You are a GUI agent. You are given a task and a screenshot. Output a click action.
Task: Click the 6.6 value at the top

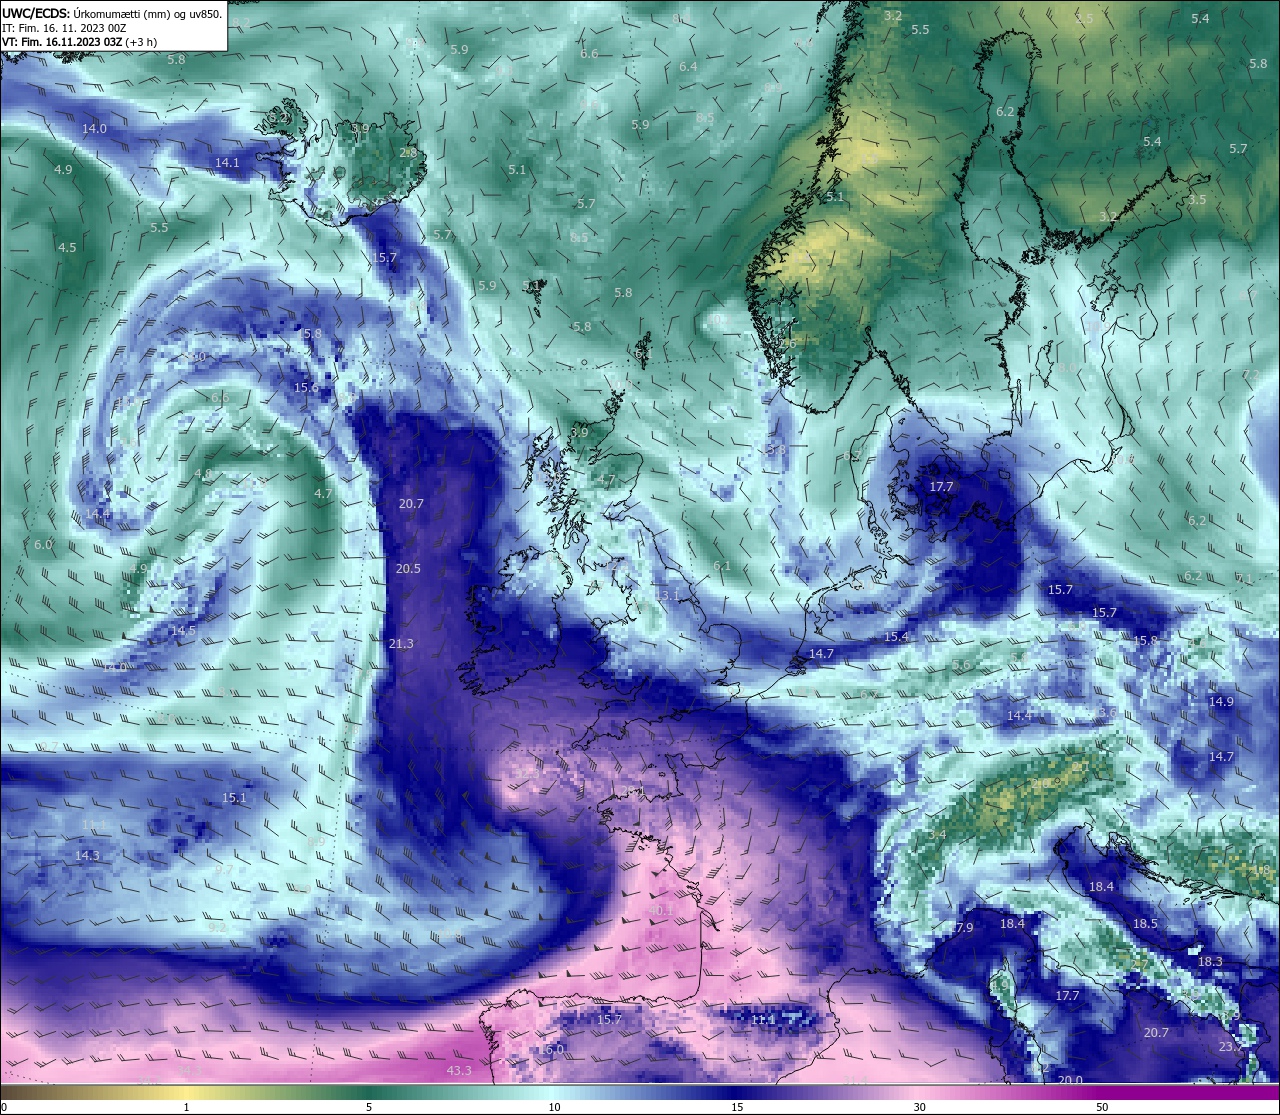pyautogui.click(x=589, y=54)
